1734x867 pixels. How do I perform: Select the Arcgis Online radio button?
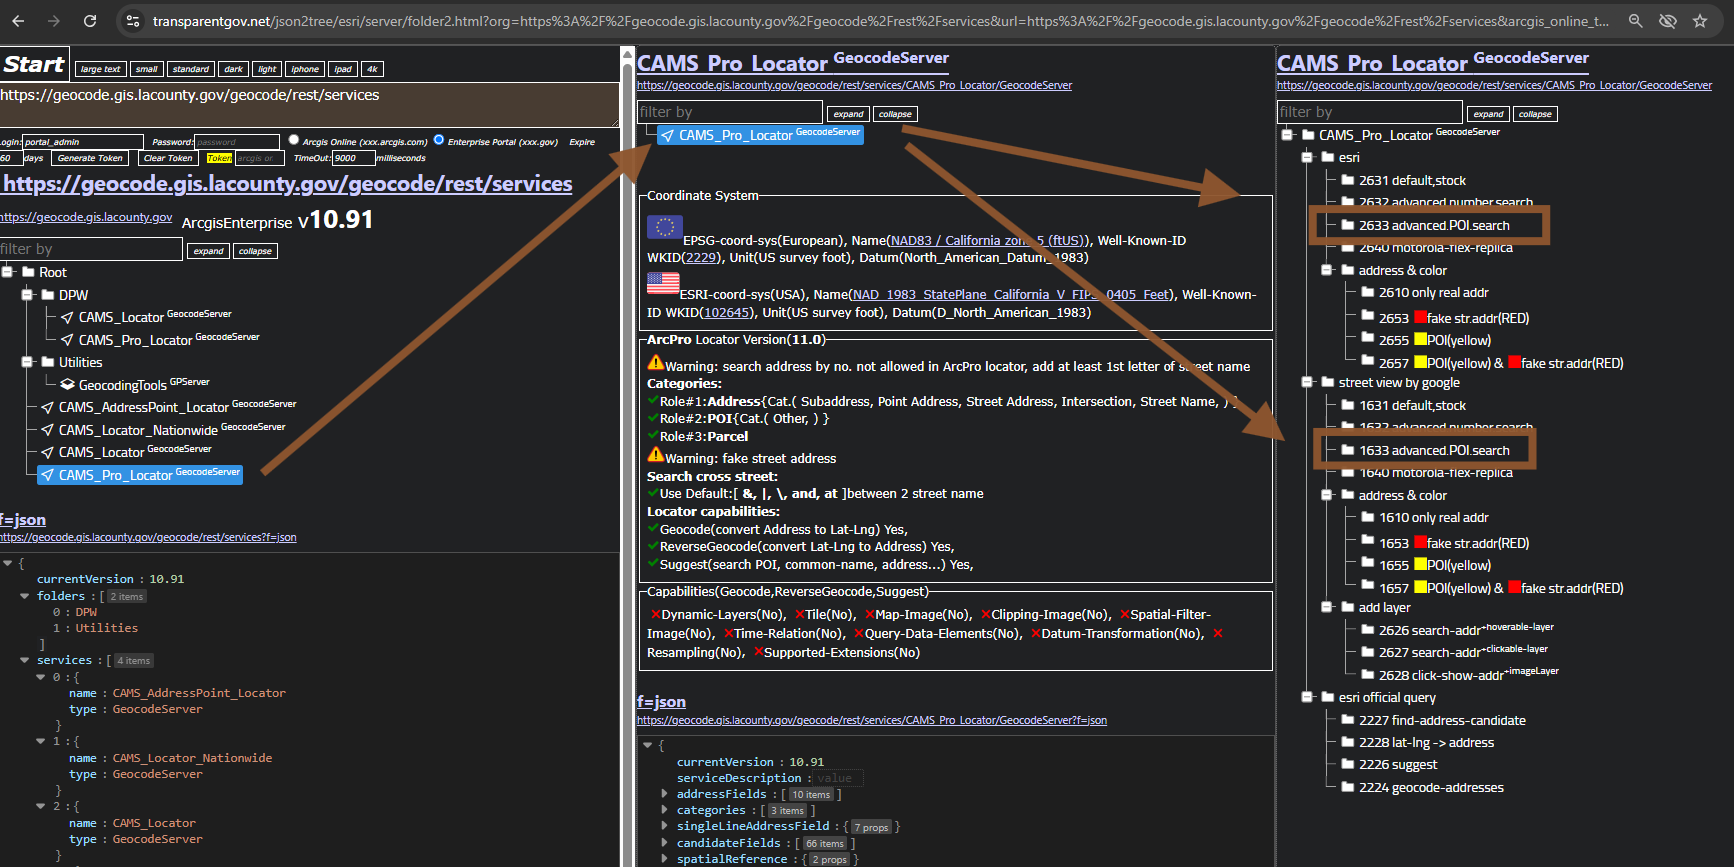click(x=294, y=140)
